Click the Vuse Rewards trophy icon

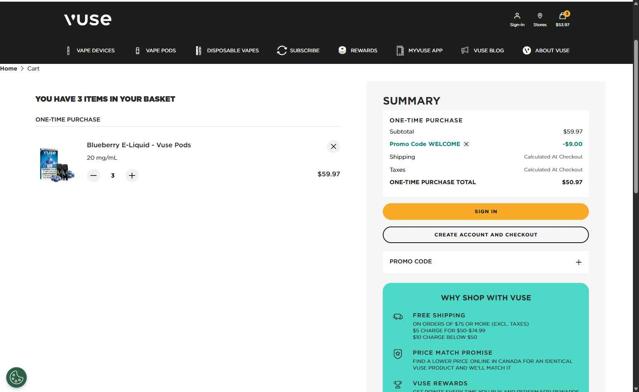(x=398, y=385)
